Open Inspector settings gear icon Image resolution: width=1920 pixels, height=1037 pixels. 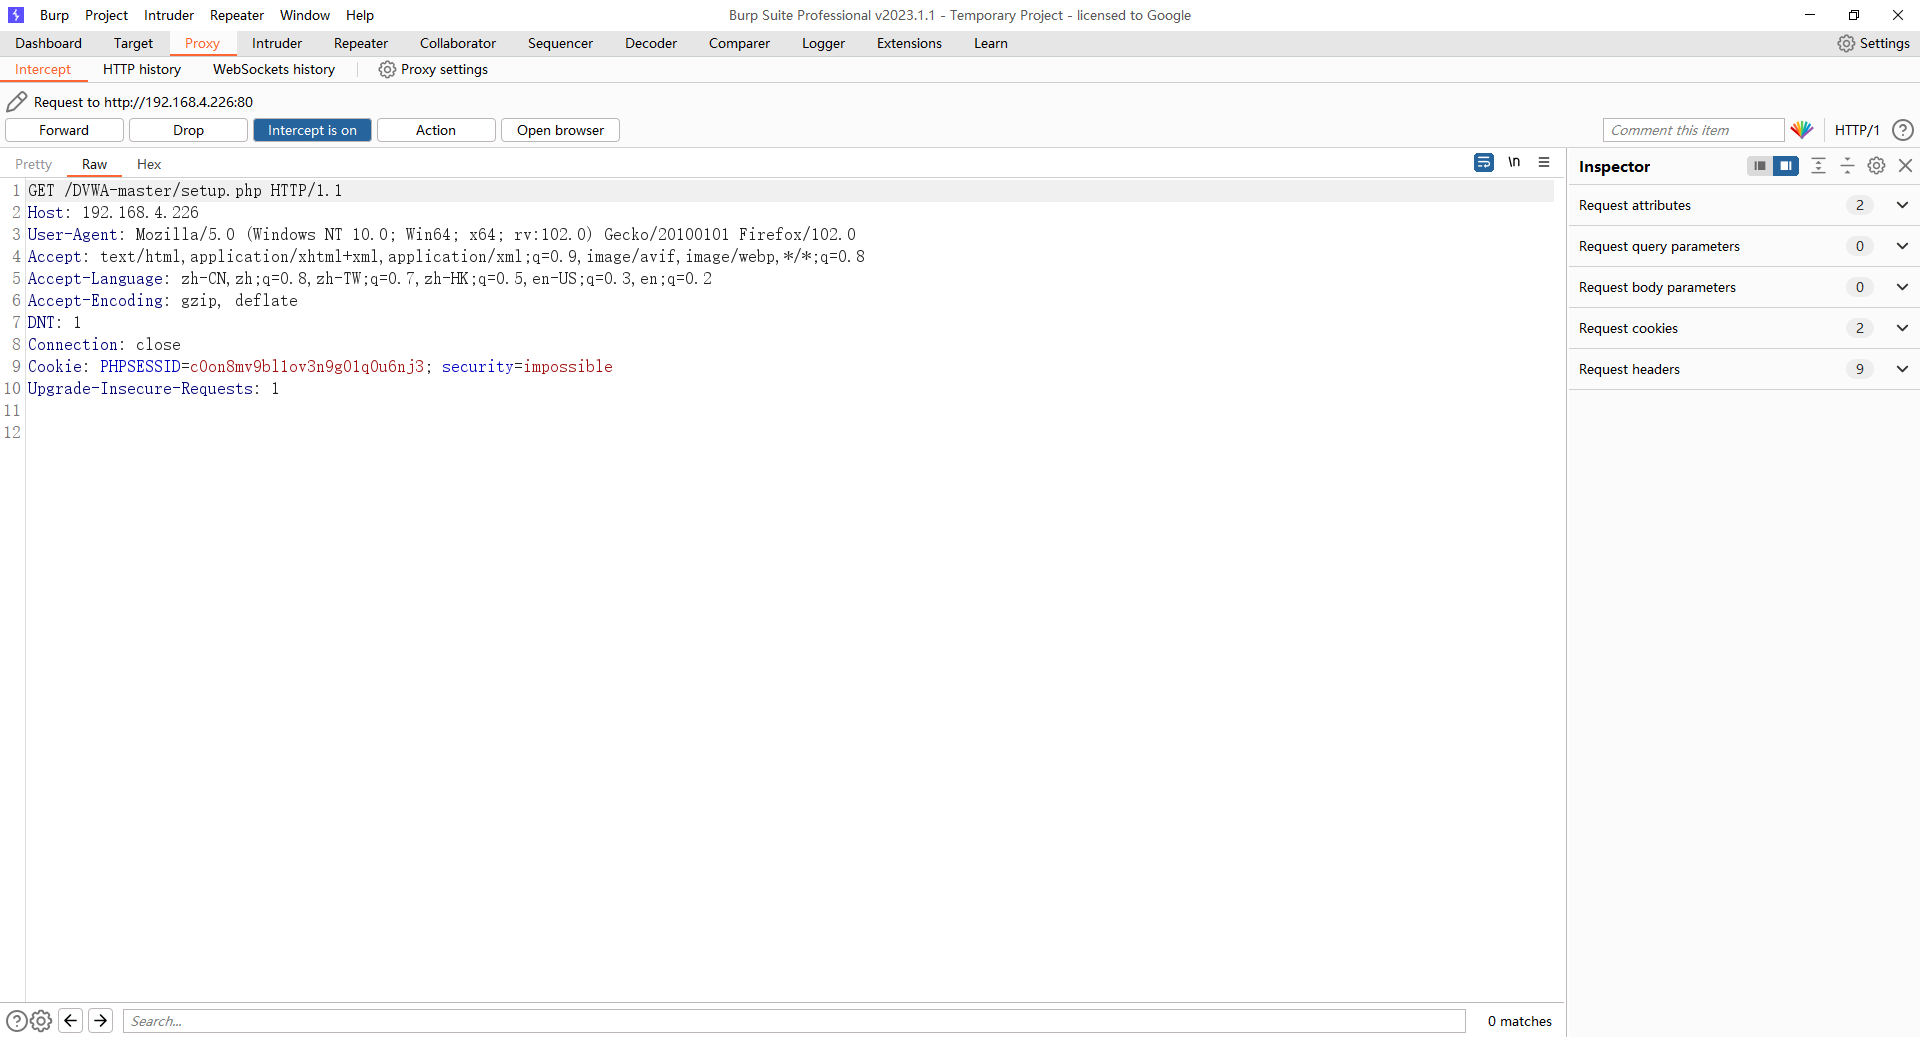click(1876, 166)
